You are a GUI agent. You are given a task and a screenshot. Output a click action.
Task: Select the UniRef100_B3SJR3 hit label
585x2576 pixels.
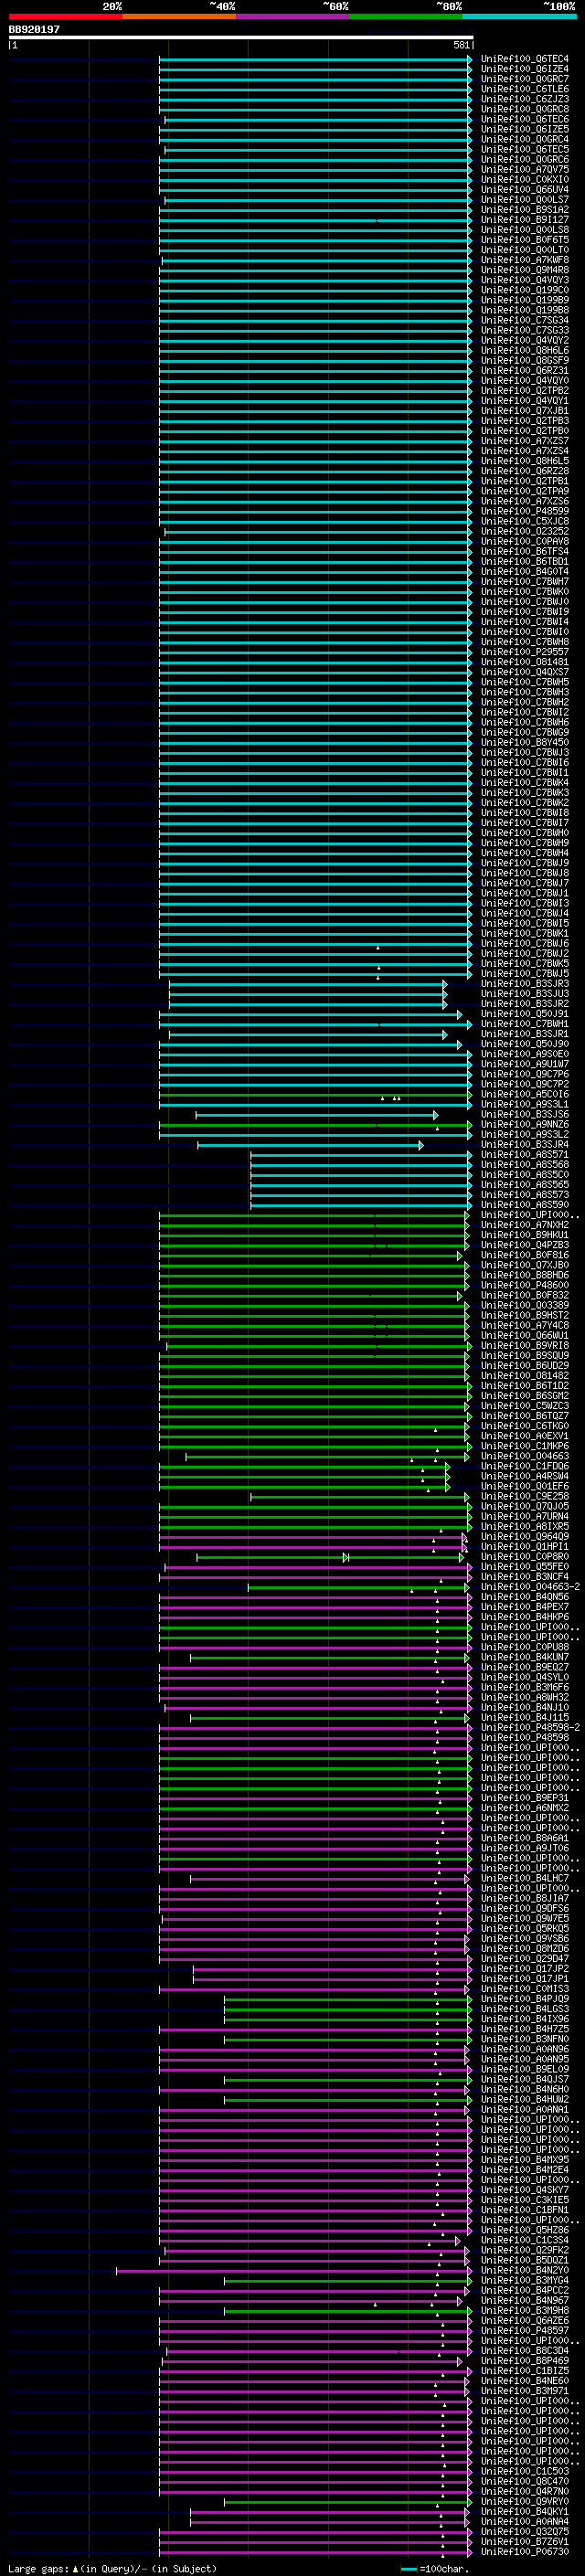(x=525, y=984)
